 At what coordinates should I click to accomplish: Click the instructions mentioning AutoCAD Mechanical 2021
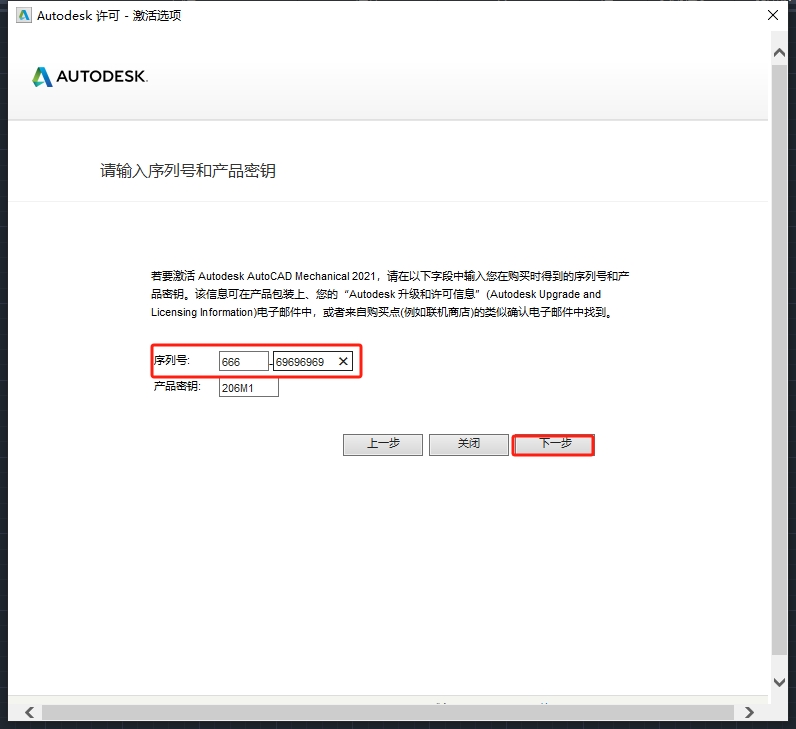point(390,294)
